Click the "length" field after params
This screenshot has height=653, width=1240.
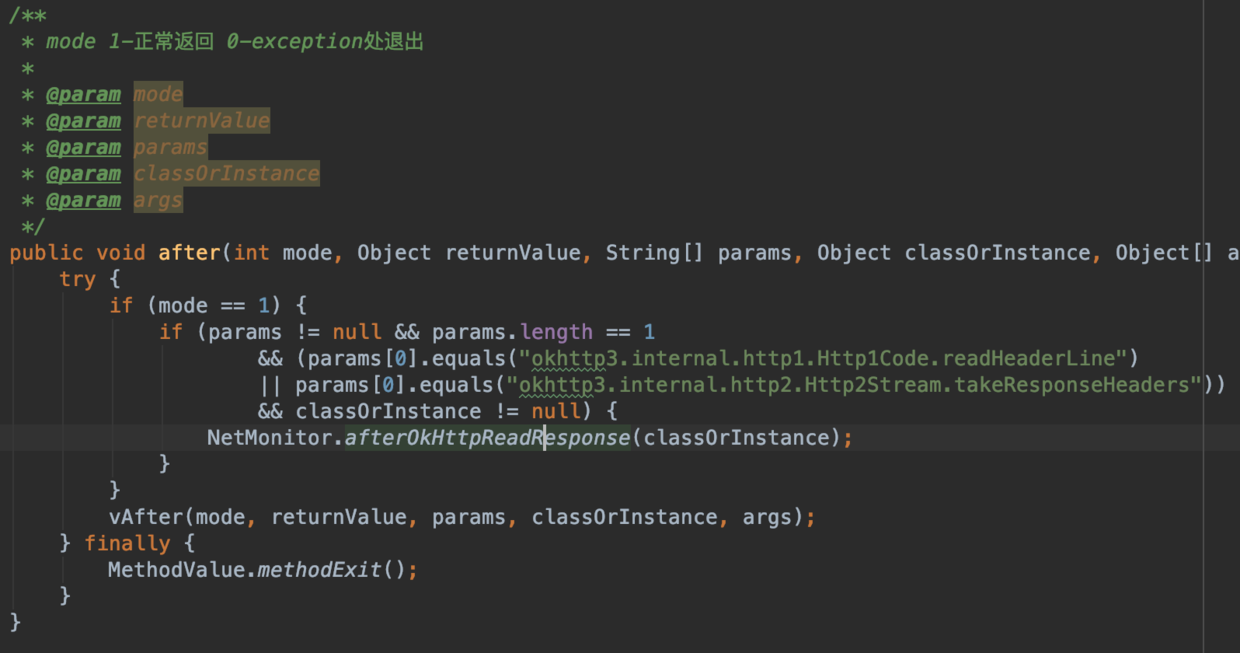[x=556, y=332]
